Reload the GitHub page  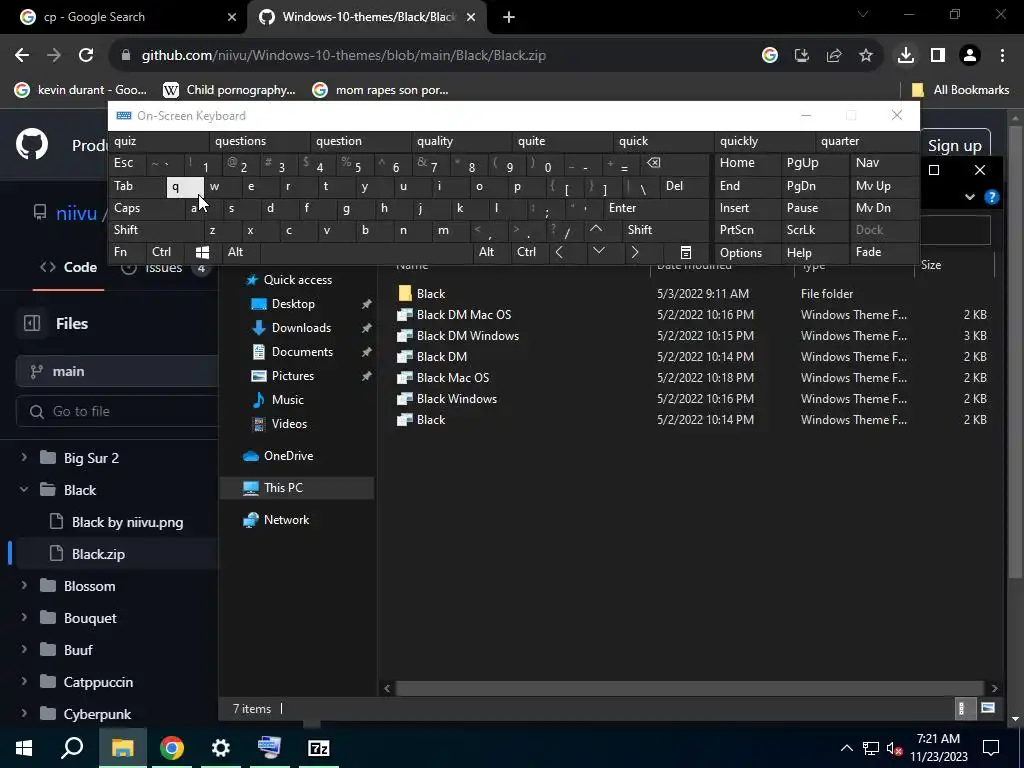(86, 56)
